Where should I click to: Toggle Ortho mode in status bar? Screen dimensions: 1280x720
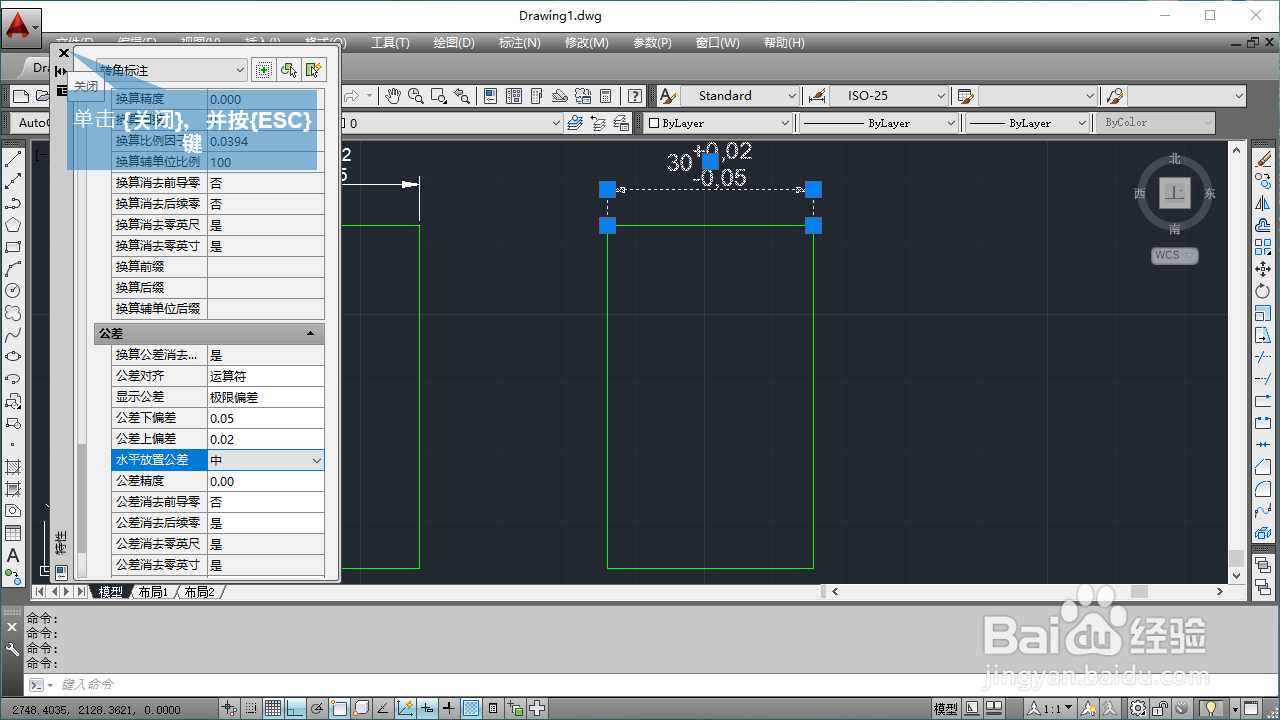[295, 709]
